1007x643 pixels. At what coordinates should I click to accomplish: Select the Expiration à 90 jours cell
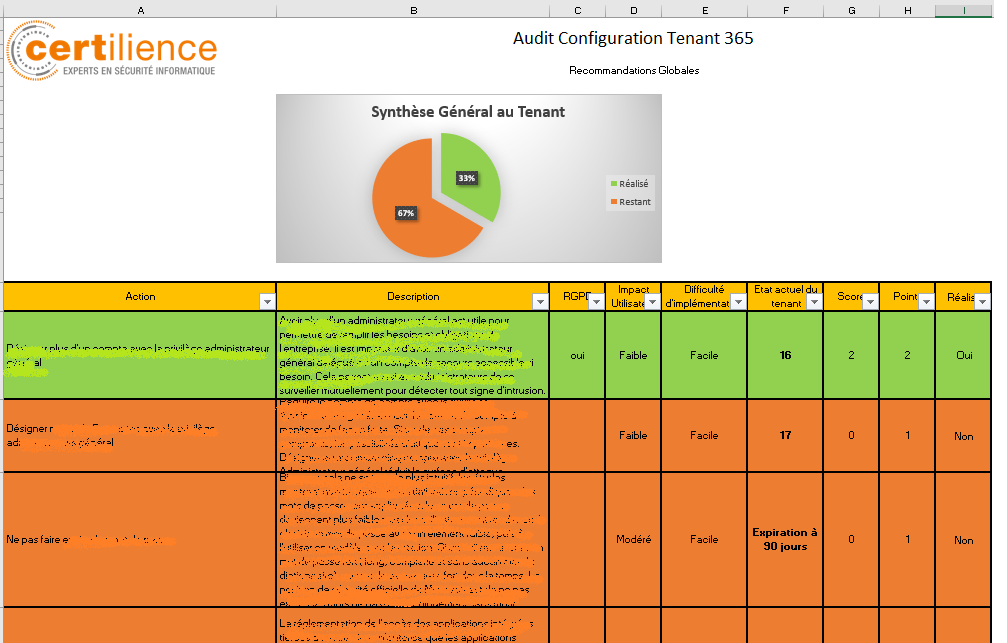pyautogui.click(x=785, y=540)
